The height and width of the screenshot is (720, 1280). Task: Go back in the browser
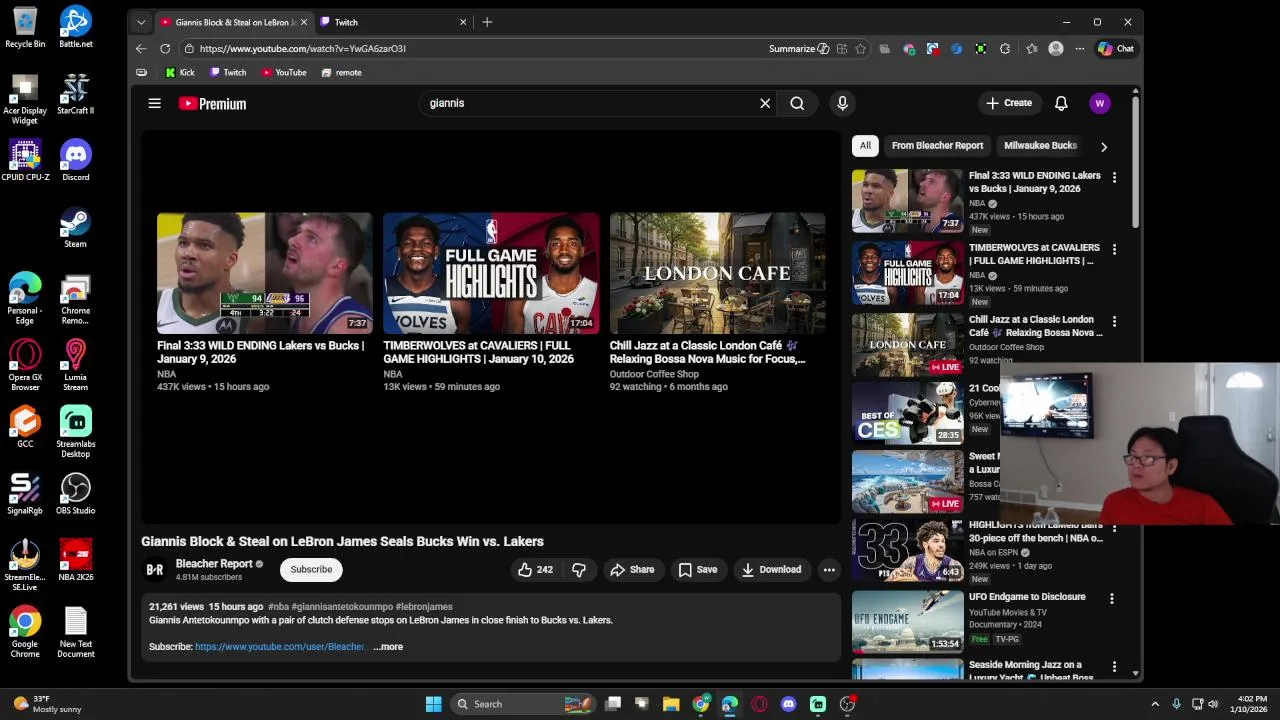pyautogui.click(x=141, y=49)
